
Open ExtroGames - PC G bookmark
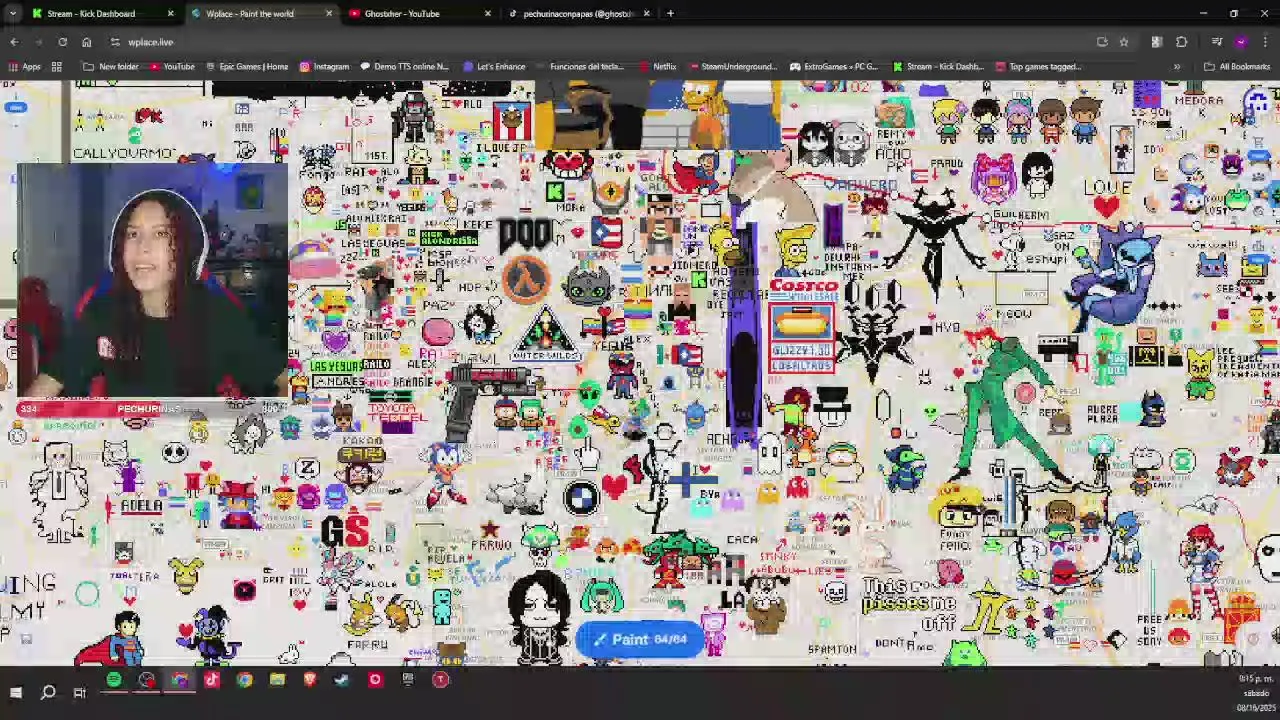(x=833, y=67)
